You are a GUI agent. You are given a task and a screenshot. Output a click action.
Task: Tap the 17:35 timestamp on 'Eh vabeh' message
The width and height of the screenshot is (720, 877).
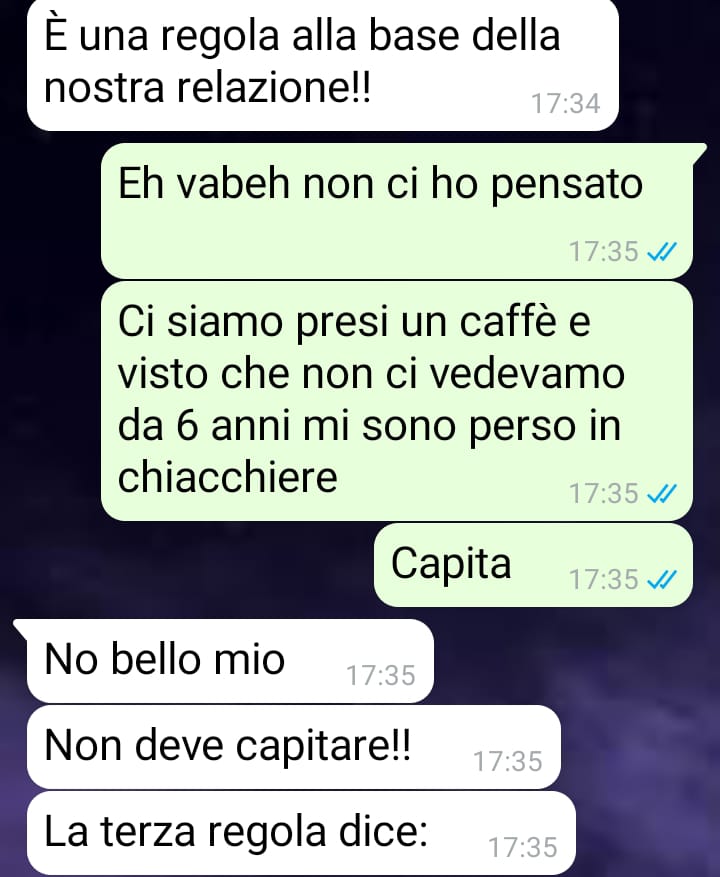604,252
